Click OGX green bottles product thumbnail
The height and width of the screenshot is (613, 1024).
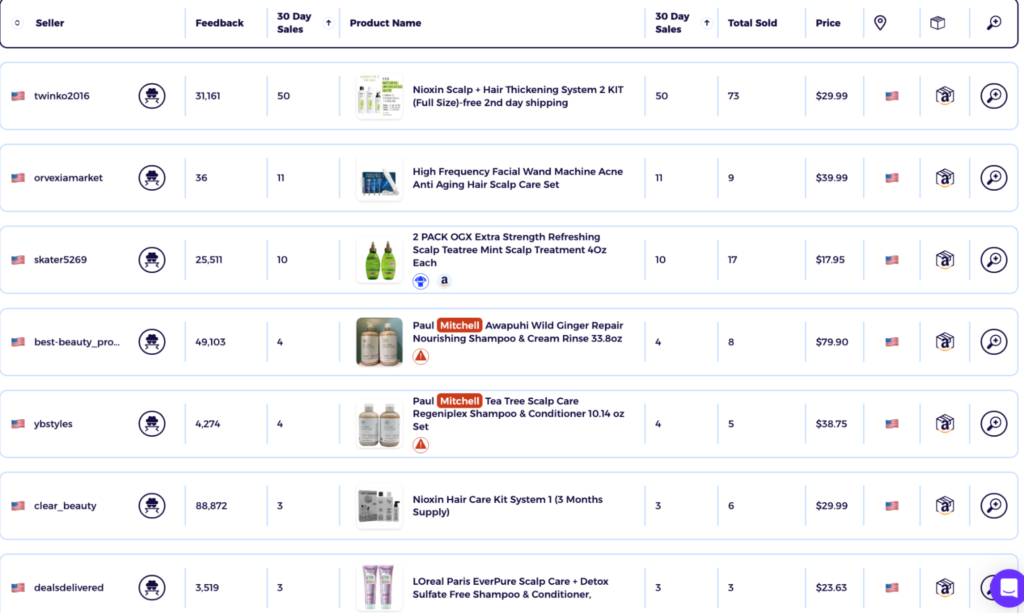click(x=379, y=260)
